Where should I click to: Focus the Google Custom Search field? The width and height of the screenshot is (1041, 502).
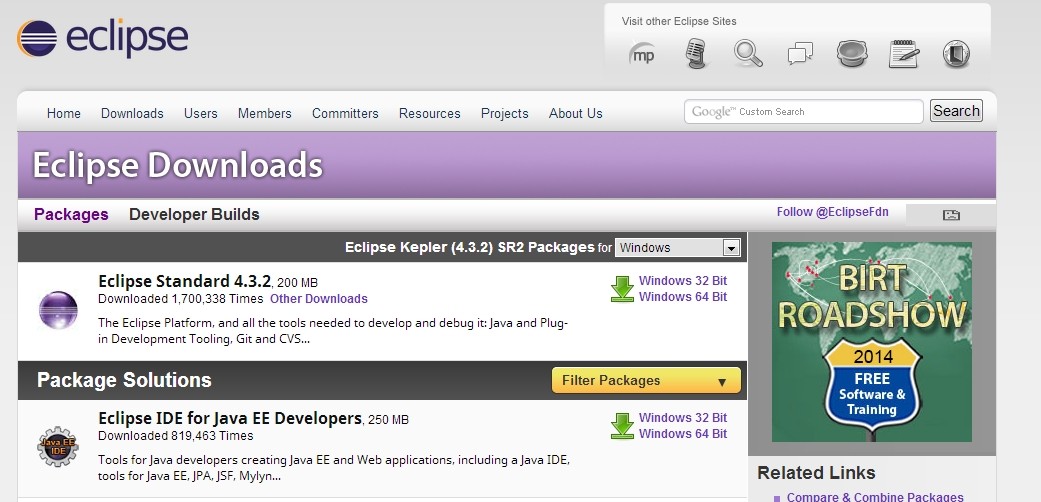coord(803,112)
